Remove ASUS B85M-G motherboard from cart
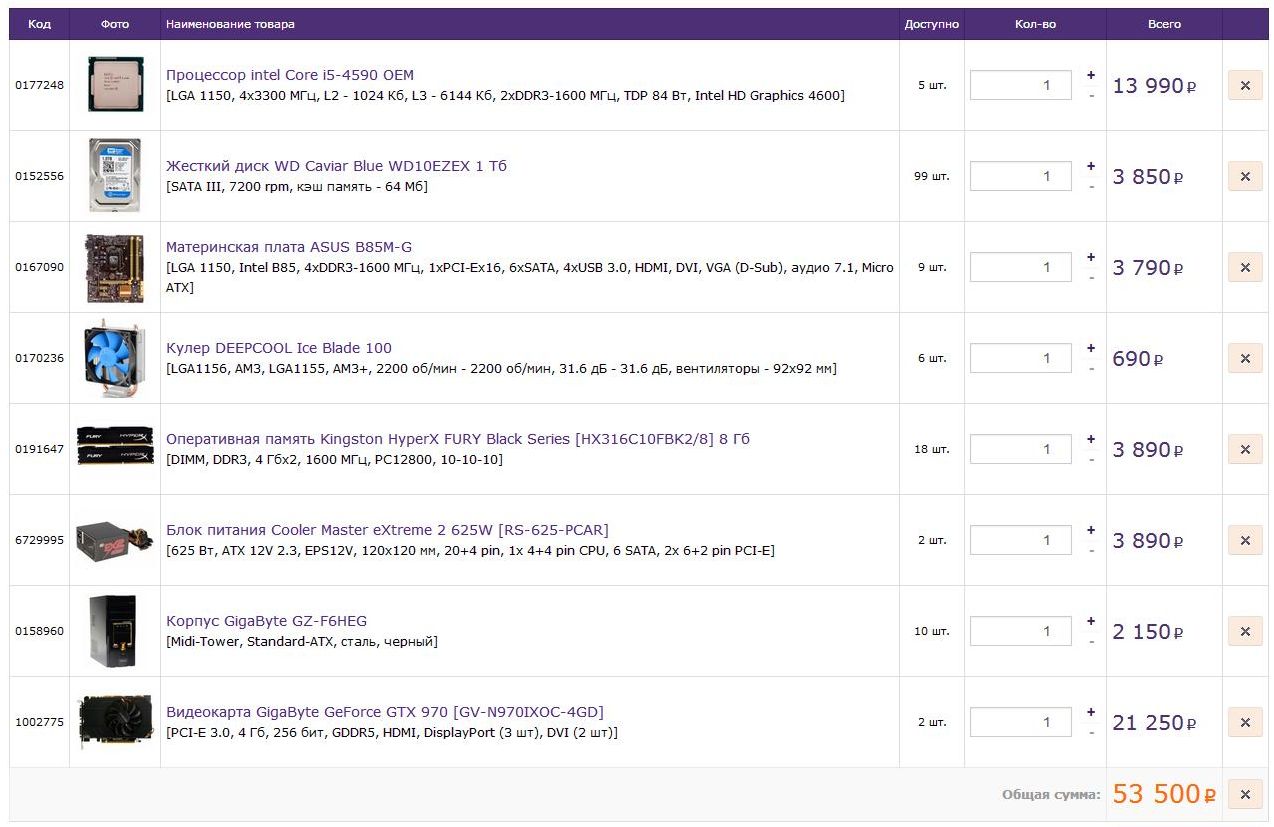The height and width of the screenshot is (827, 1274). point(1245,267)
